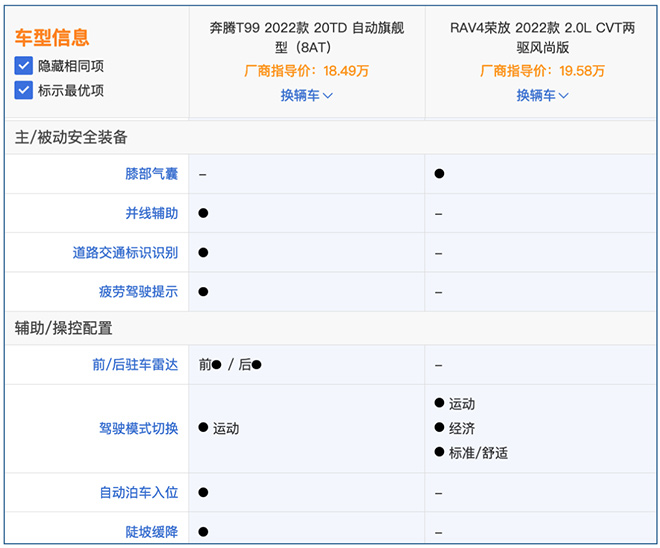Open 换辆车 dropdown under RAV4荣放

pos(543,96)
